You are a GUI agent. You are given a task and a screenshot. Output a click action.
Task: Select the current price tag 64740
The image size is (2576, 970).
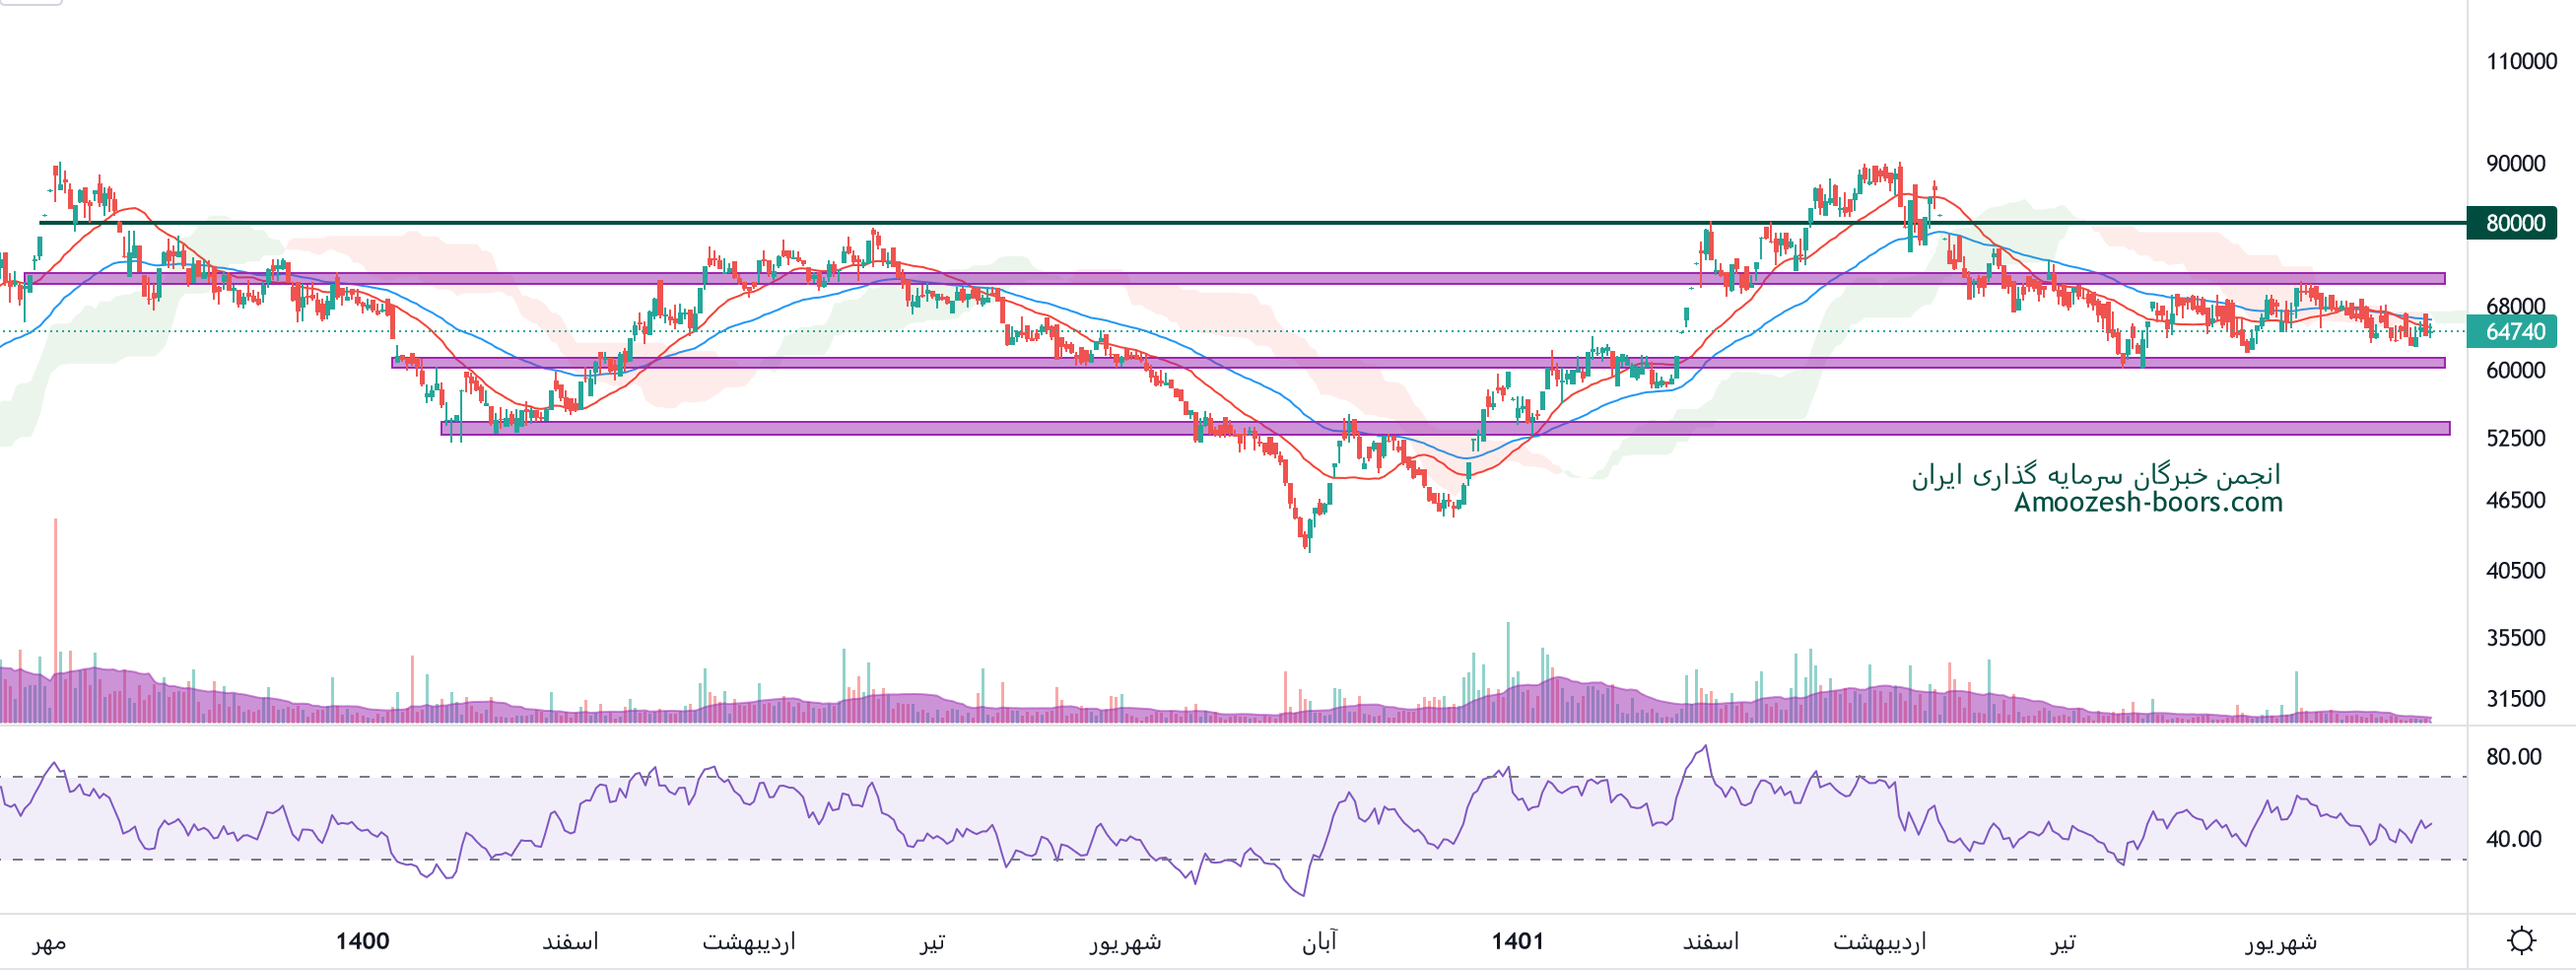pyautogui.click(x=2514, y=332)
